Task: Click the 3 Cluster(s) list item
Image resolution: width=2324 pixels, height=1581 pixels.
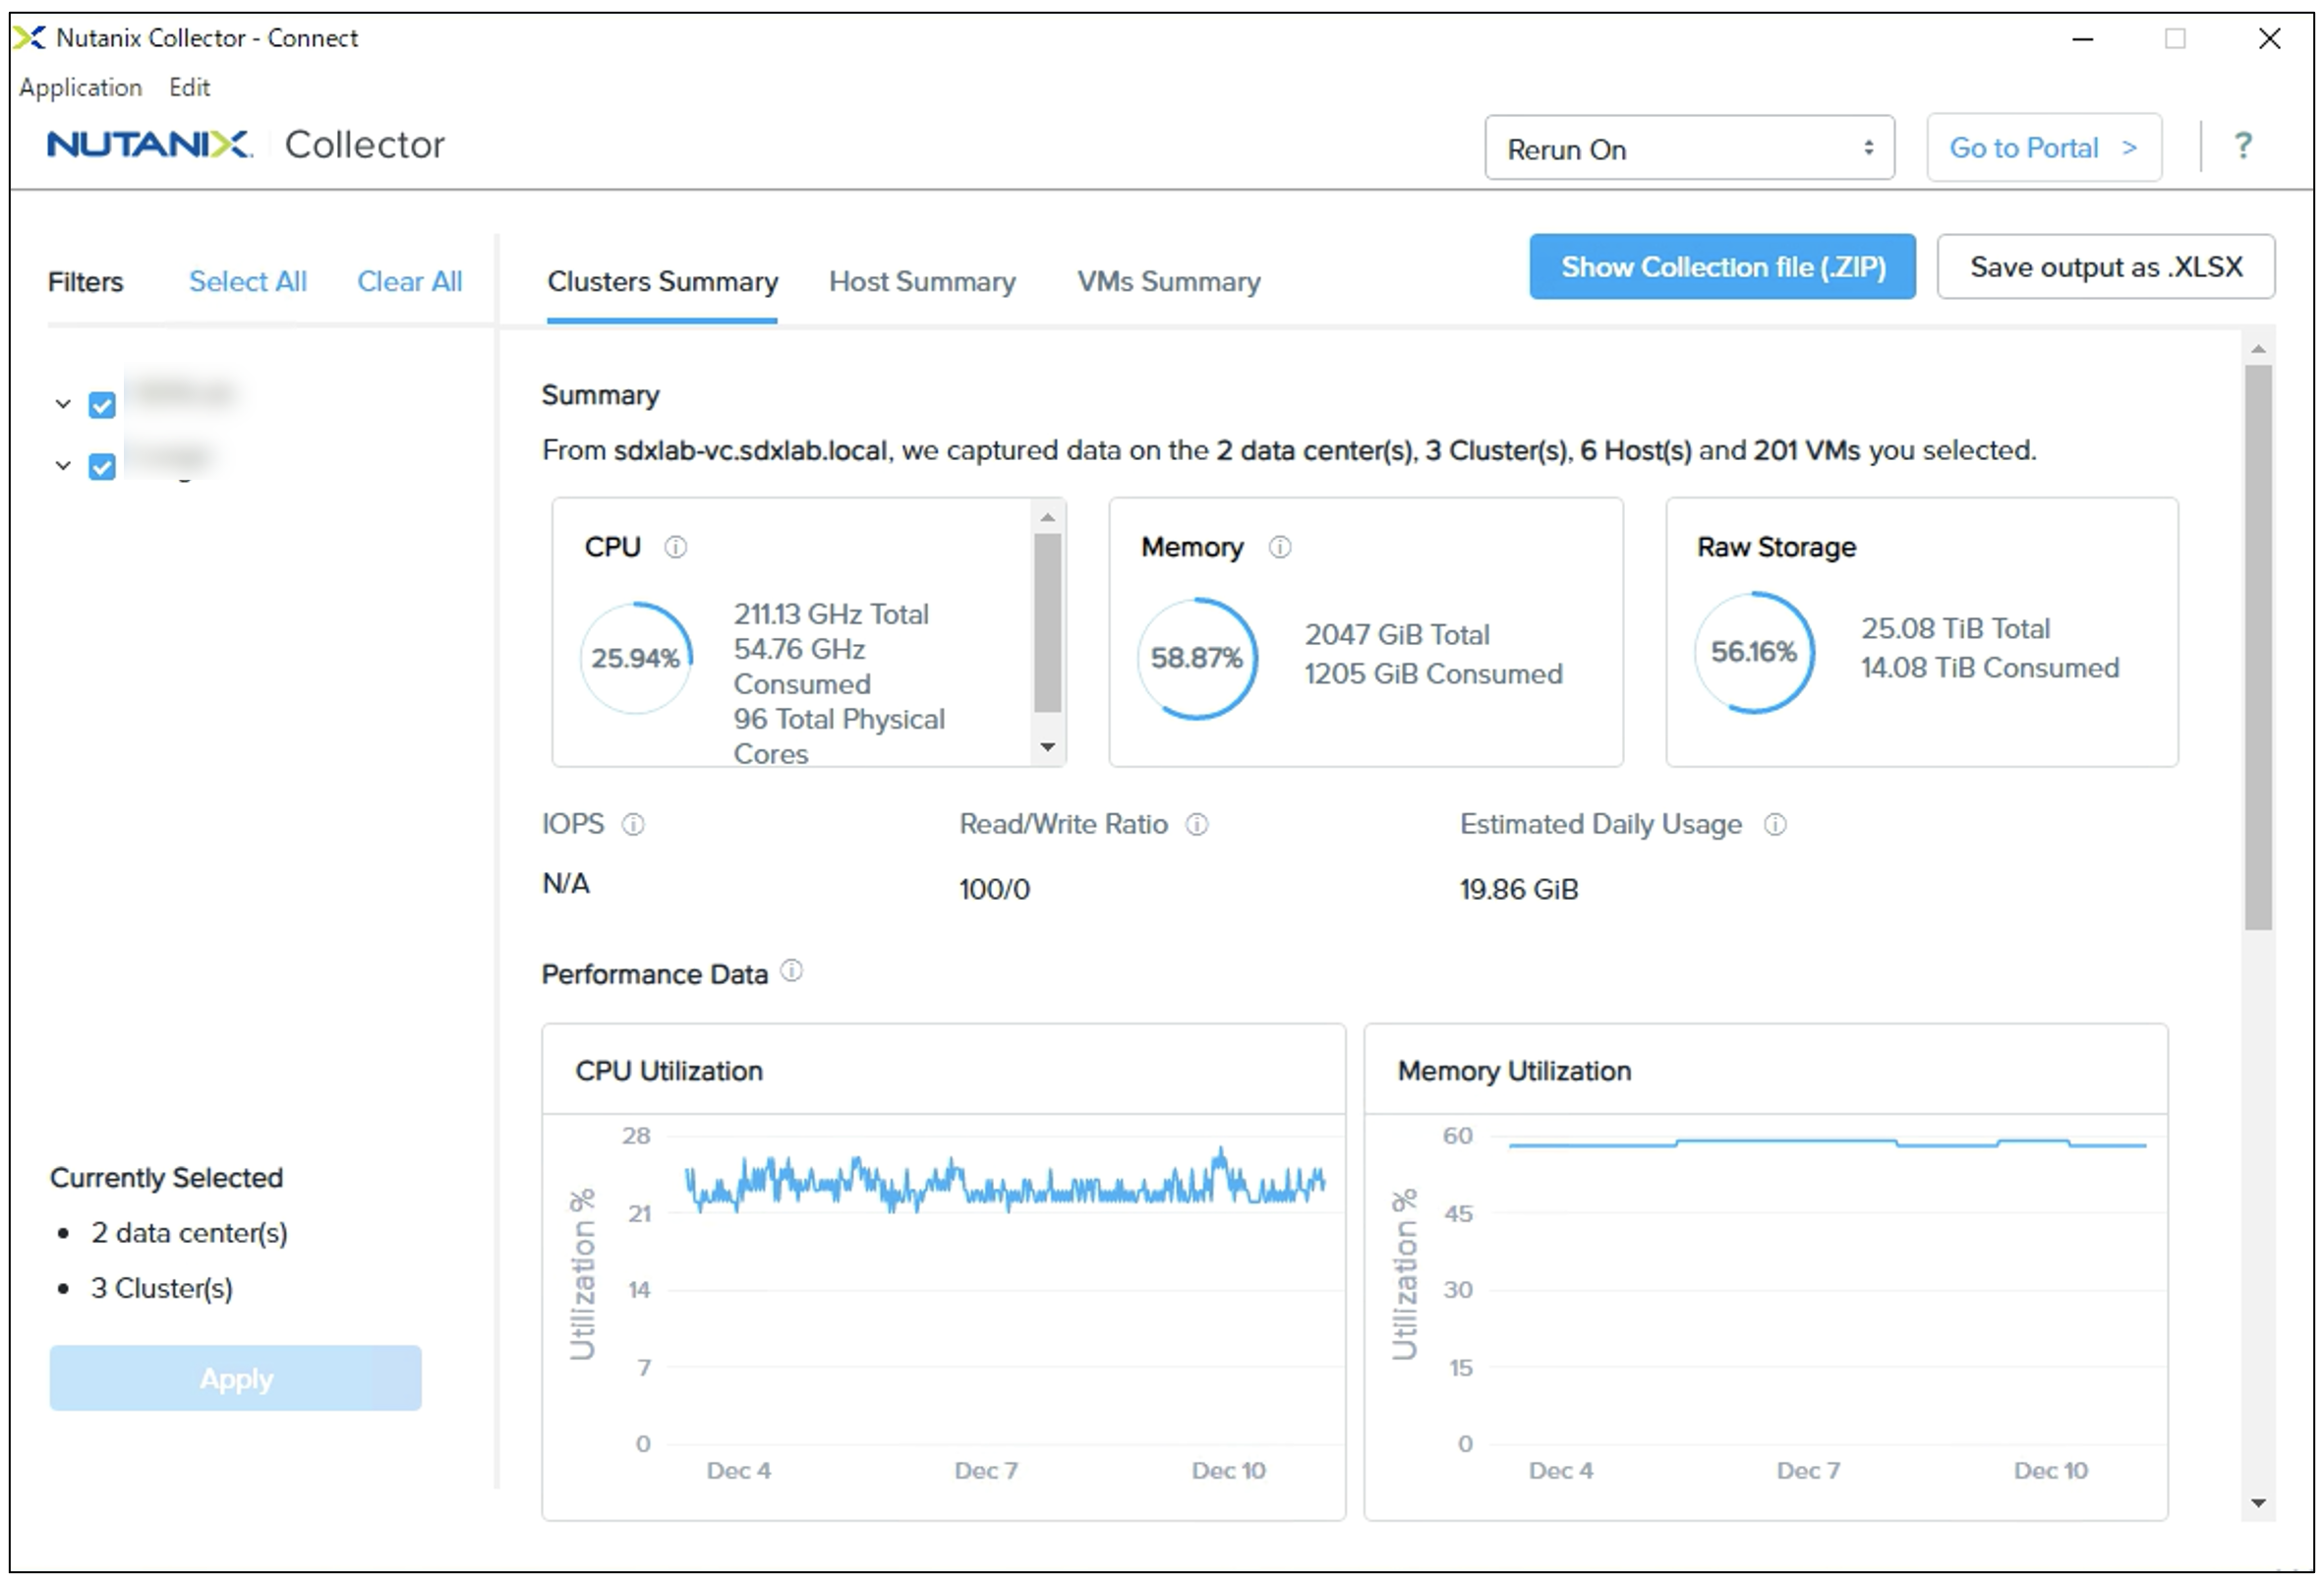Action: (161, 1288)
